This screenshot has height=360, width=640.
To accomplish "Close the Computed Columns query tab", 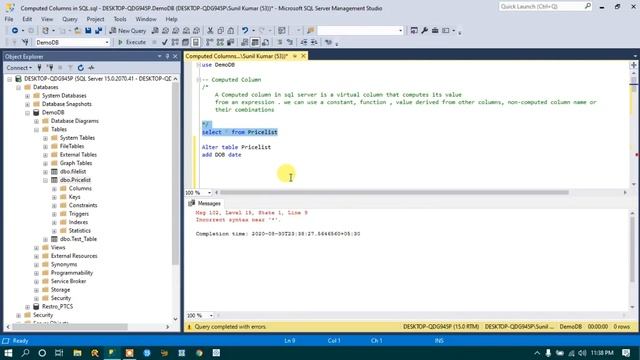I will (x=303, y=56).
